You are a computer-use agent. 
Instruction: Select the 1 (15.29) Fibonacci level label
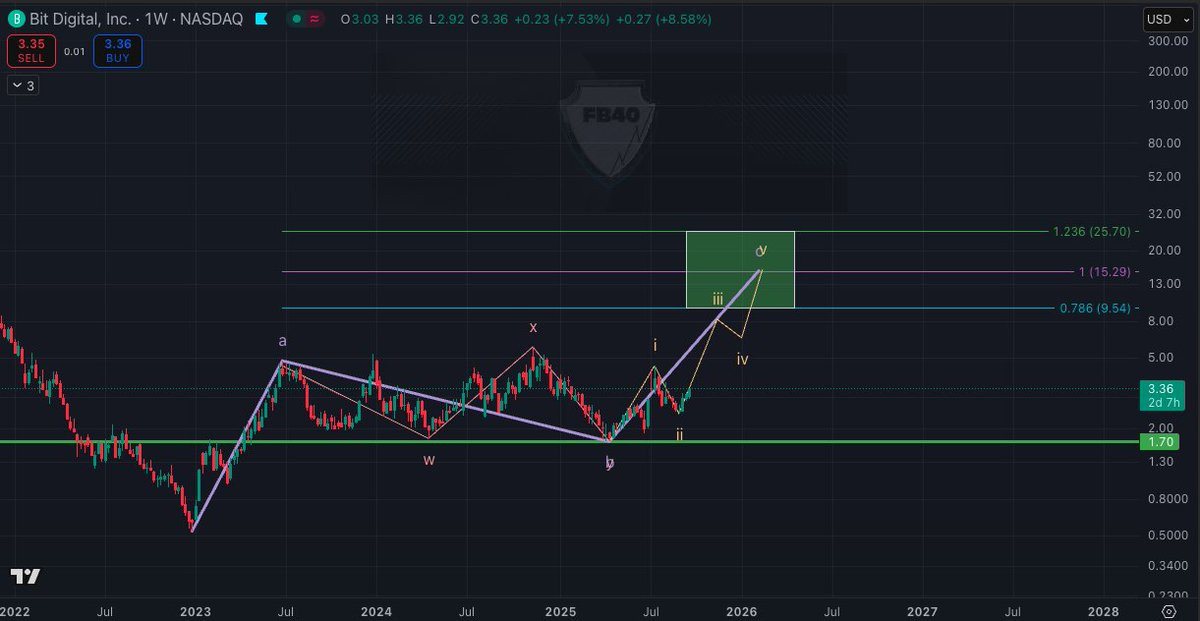[1105, 271]
